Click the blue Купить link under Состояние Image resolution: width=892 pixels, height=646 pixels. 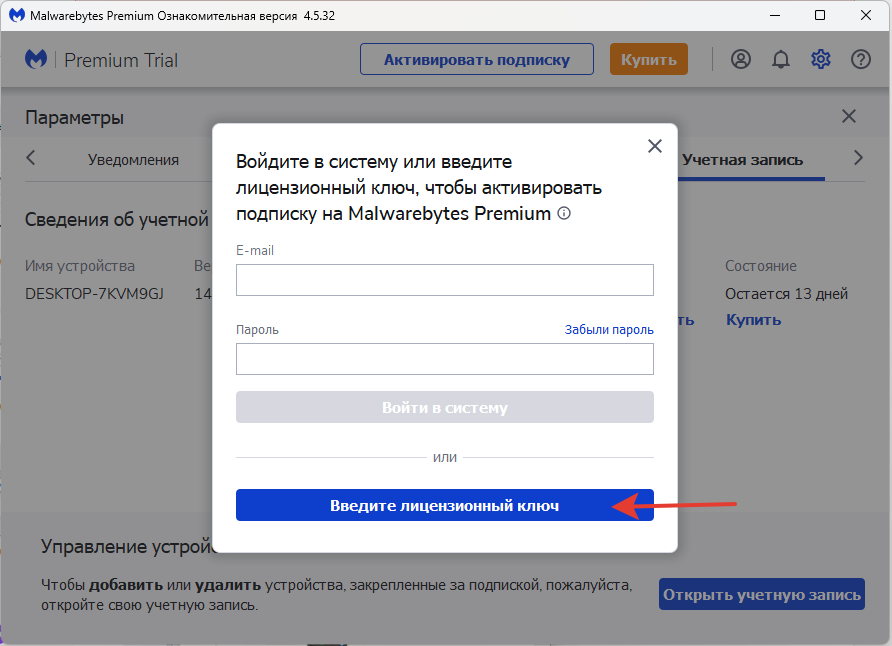(753, 320)
